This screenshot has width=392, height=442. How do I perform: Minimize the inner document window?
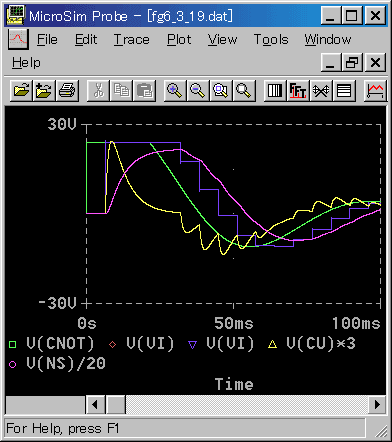[x=331, y=63]
